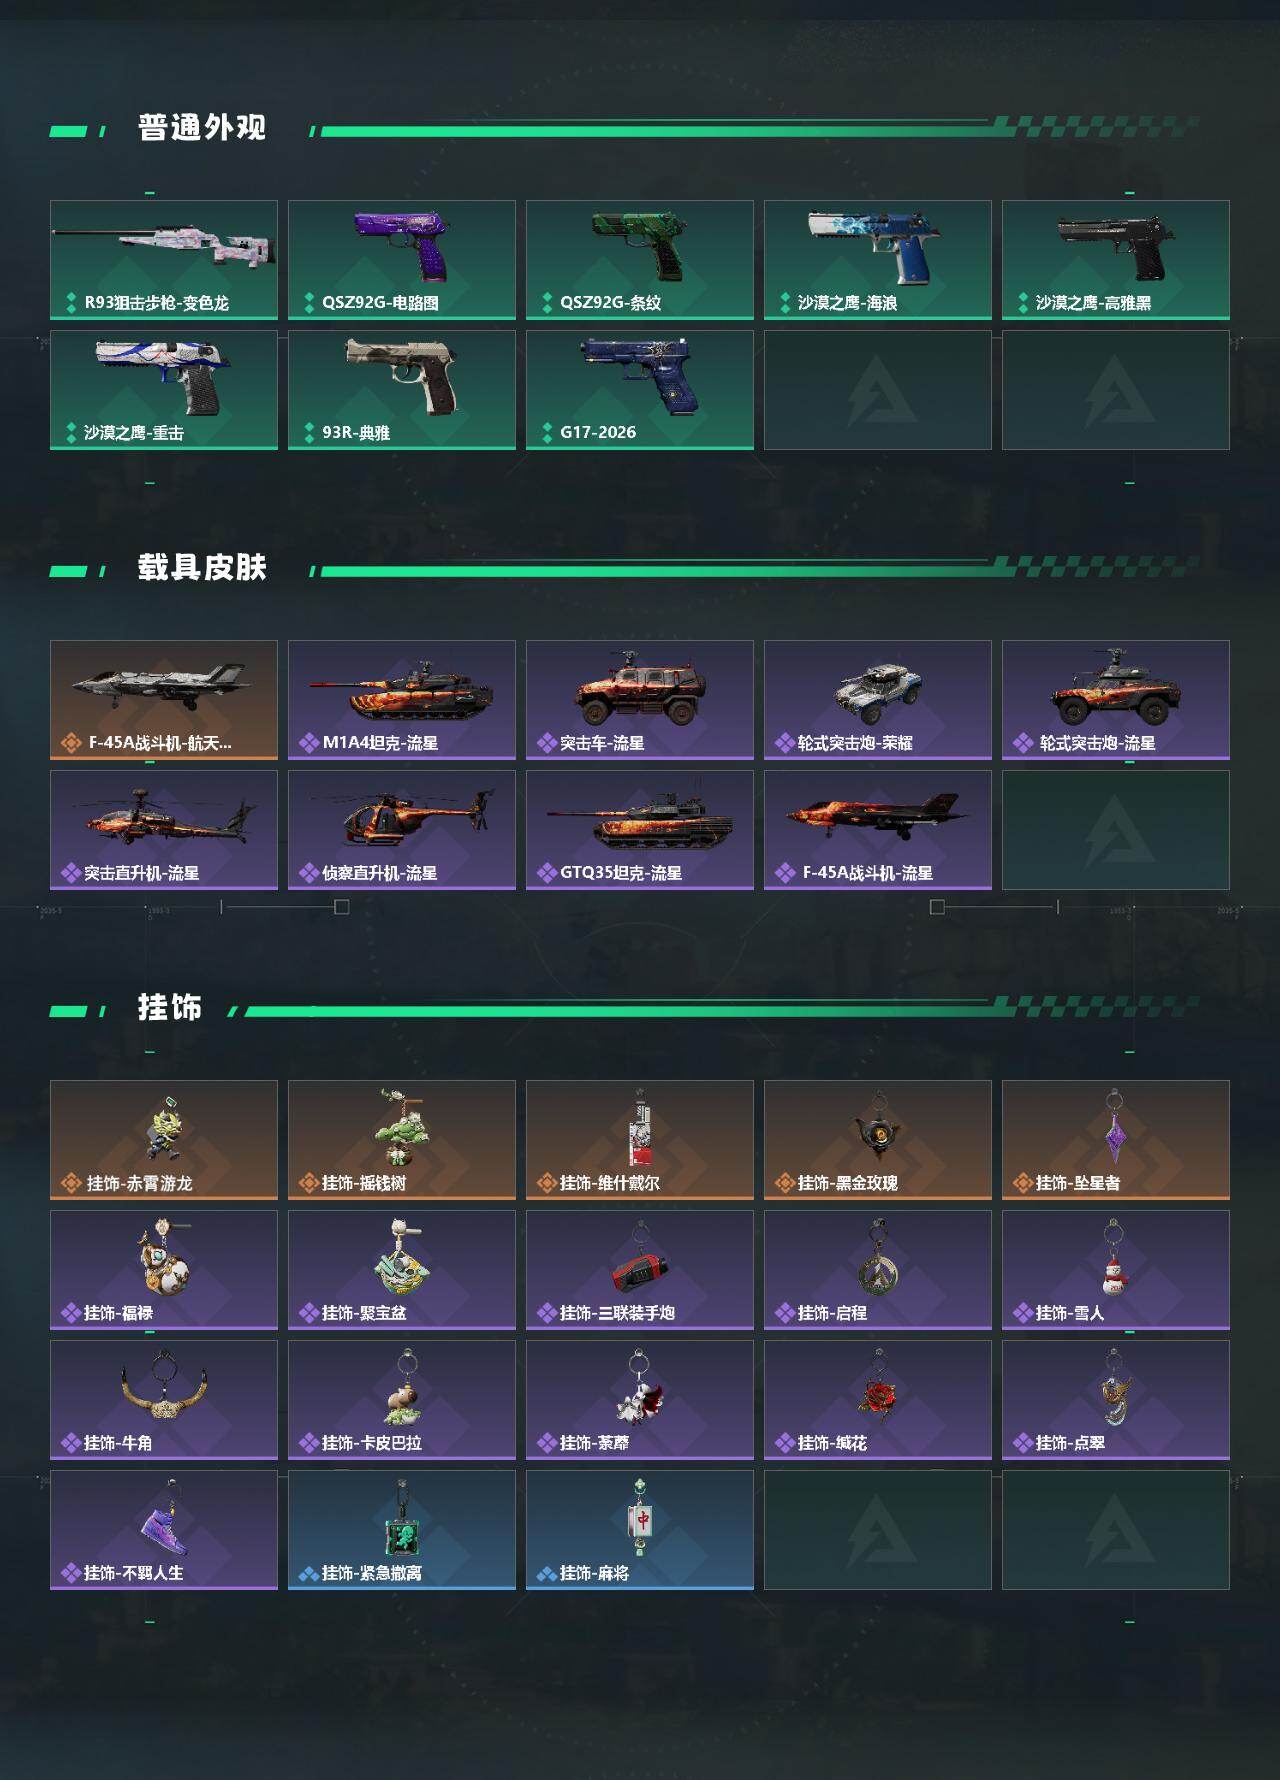Click the 挂饰-麻将 mahjong tile charm
This screenshot has width=1280, height=1780.
click(640, 1530)
